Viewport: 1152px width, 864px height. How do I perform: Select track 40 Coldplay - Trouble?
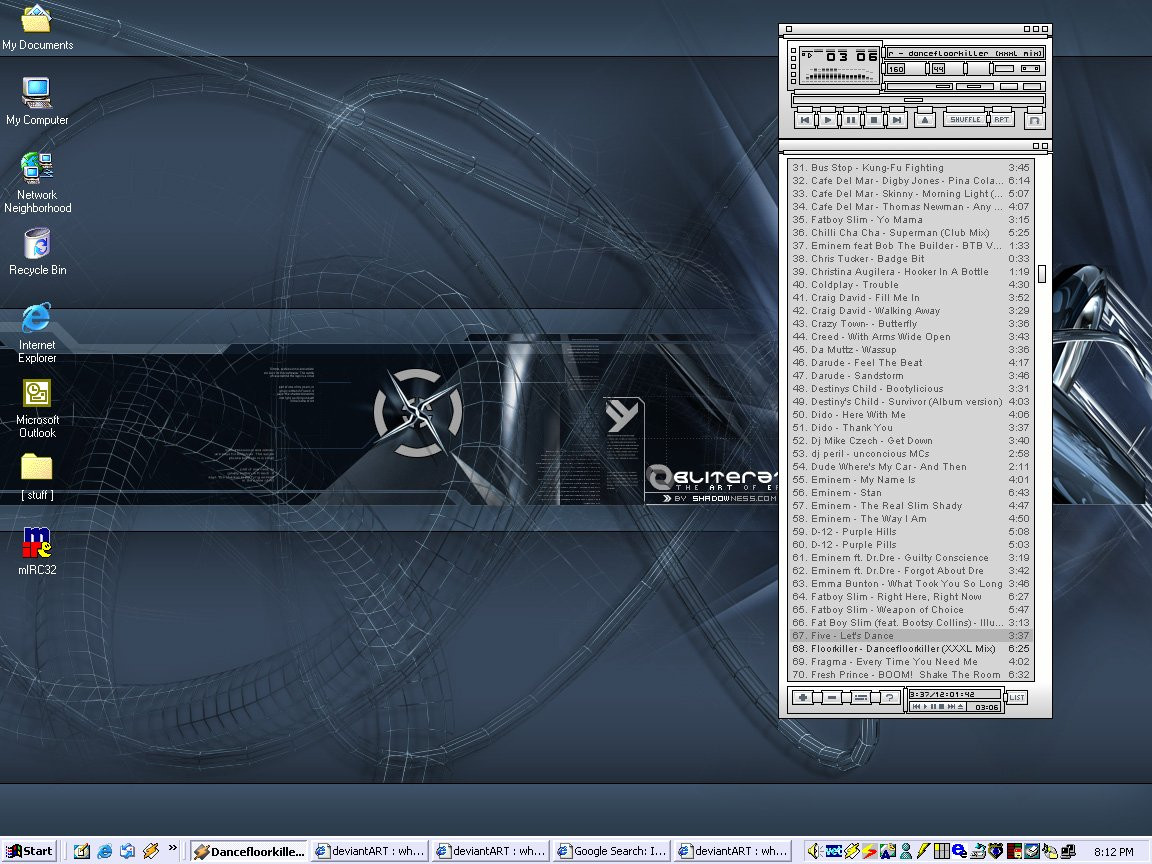(x=910, y=284)
